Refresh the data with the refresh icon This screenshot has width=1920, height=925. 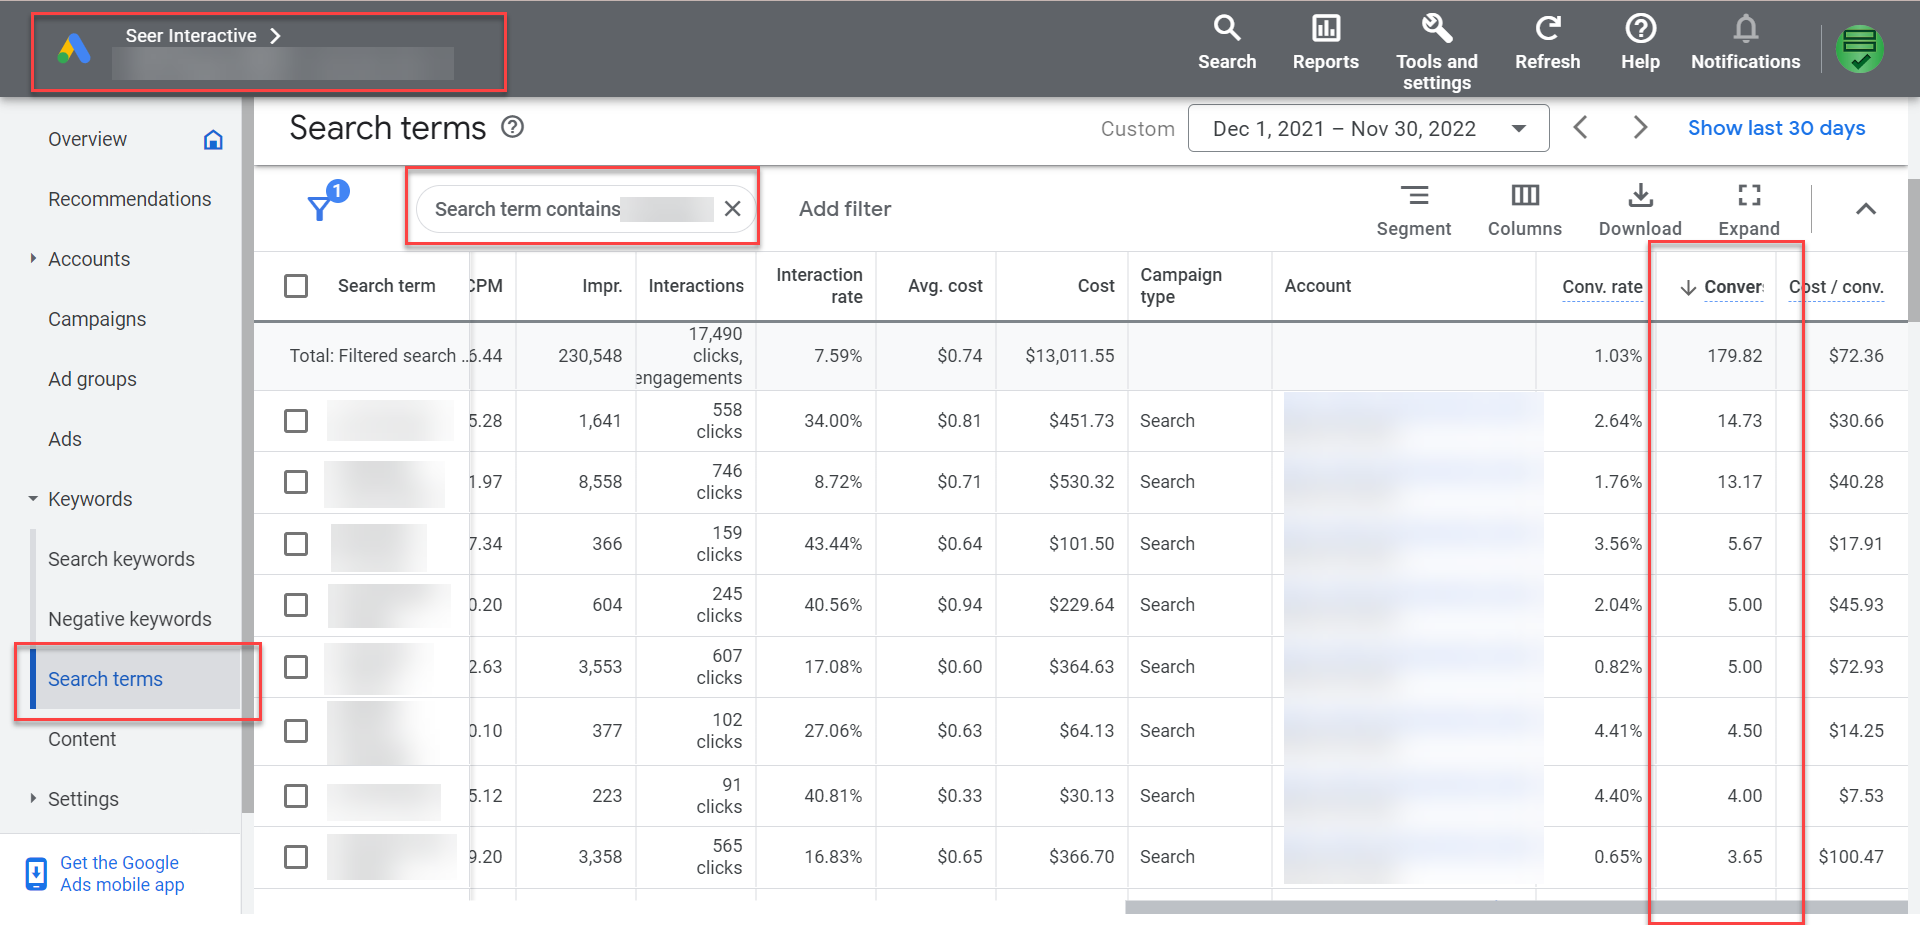[1547, 30]
